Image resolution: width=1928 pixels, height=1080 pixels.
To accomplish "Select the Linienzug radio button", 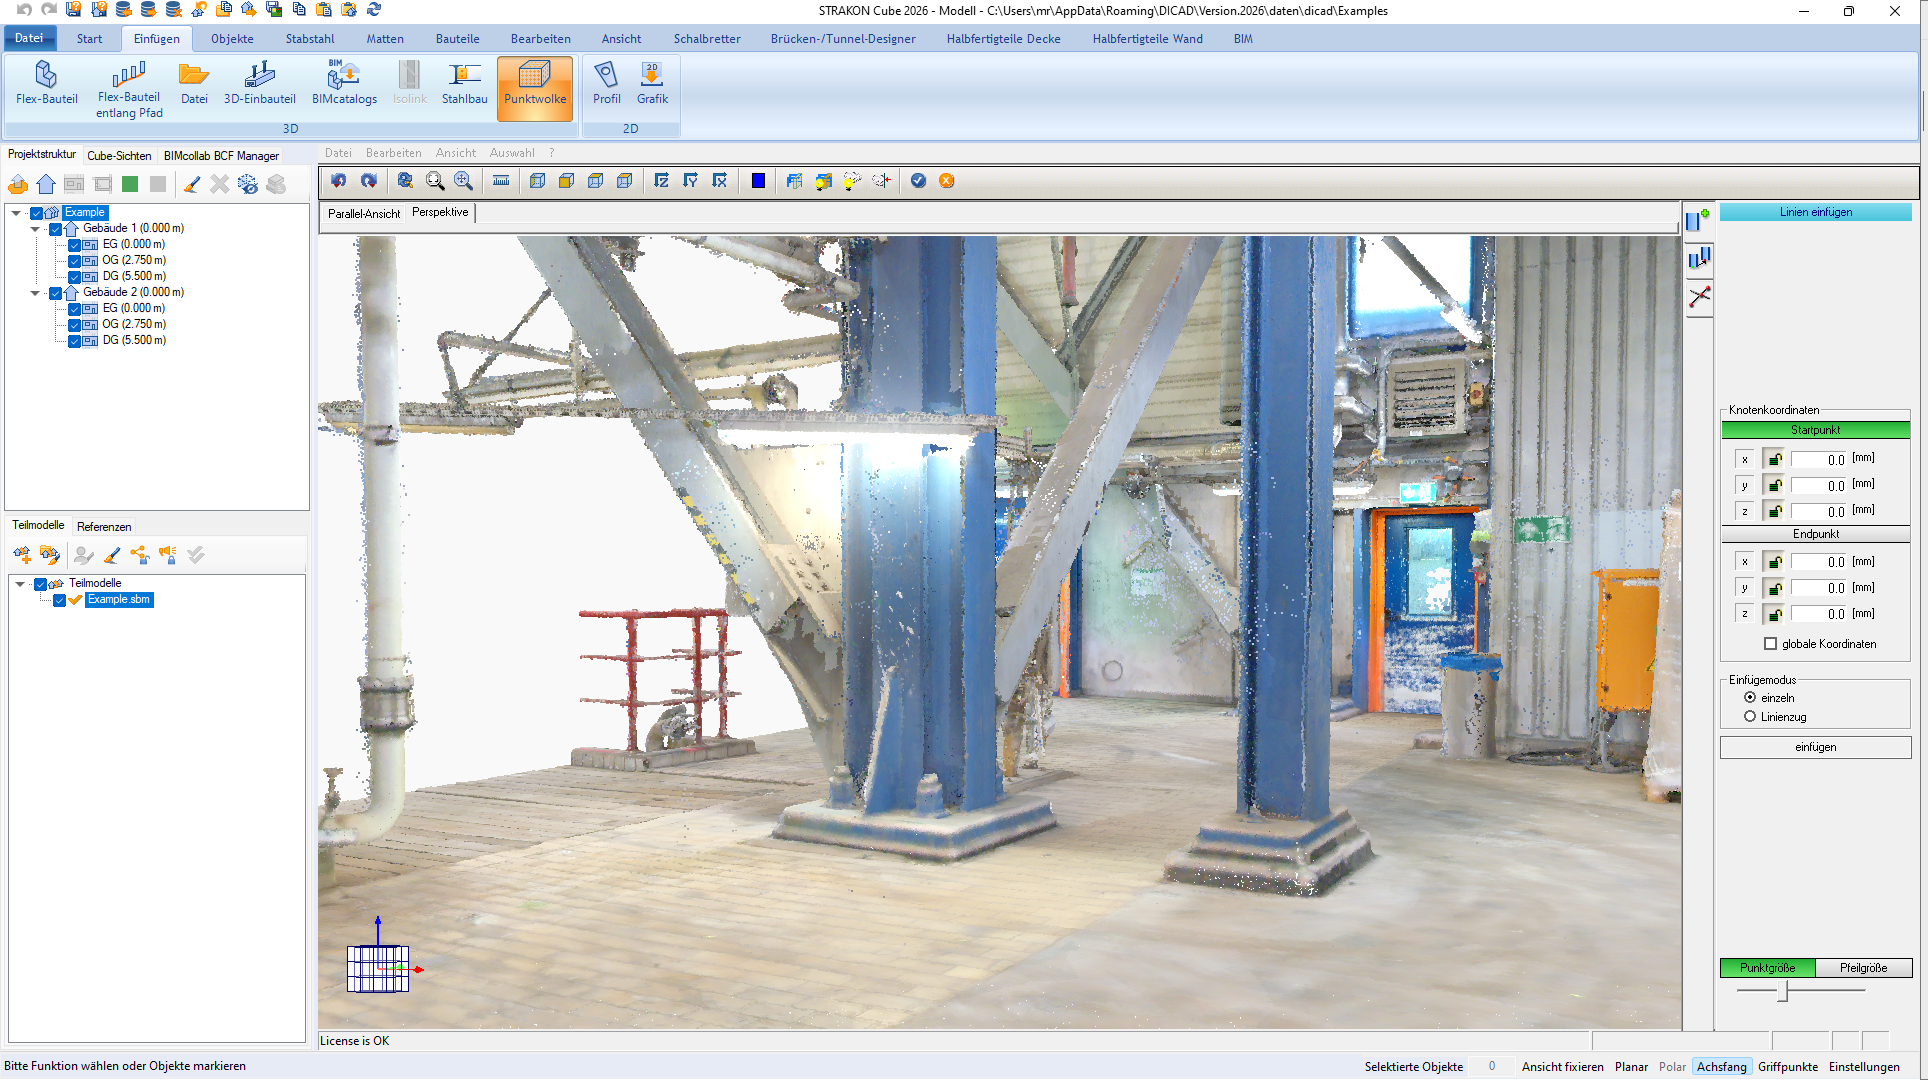I will 1751,716.
